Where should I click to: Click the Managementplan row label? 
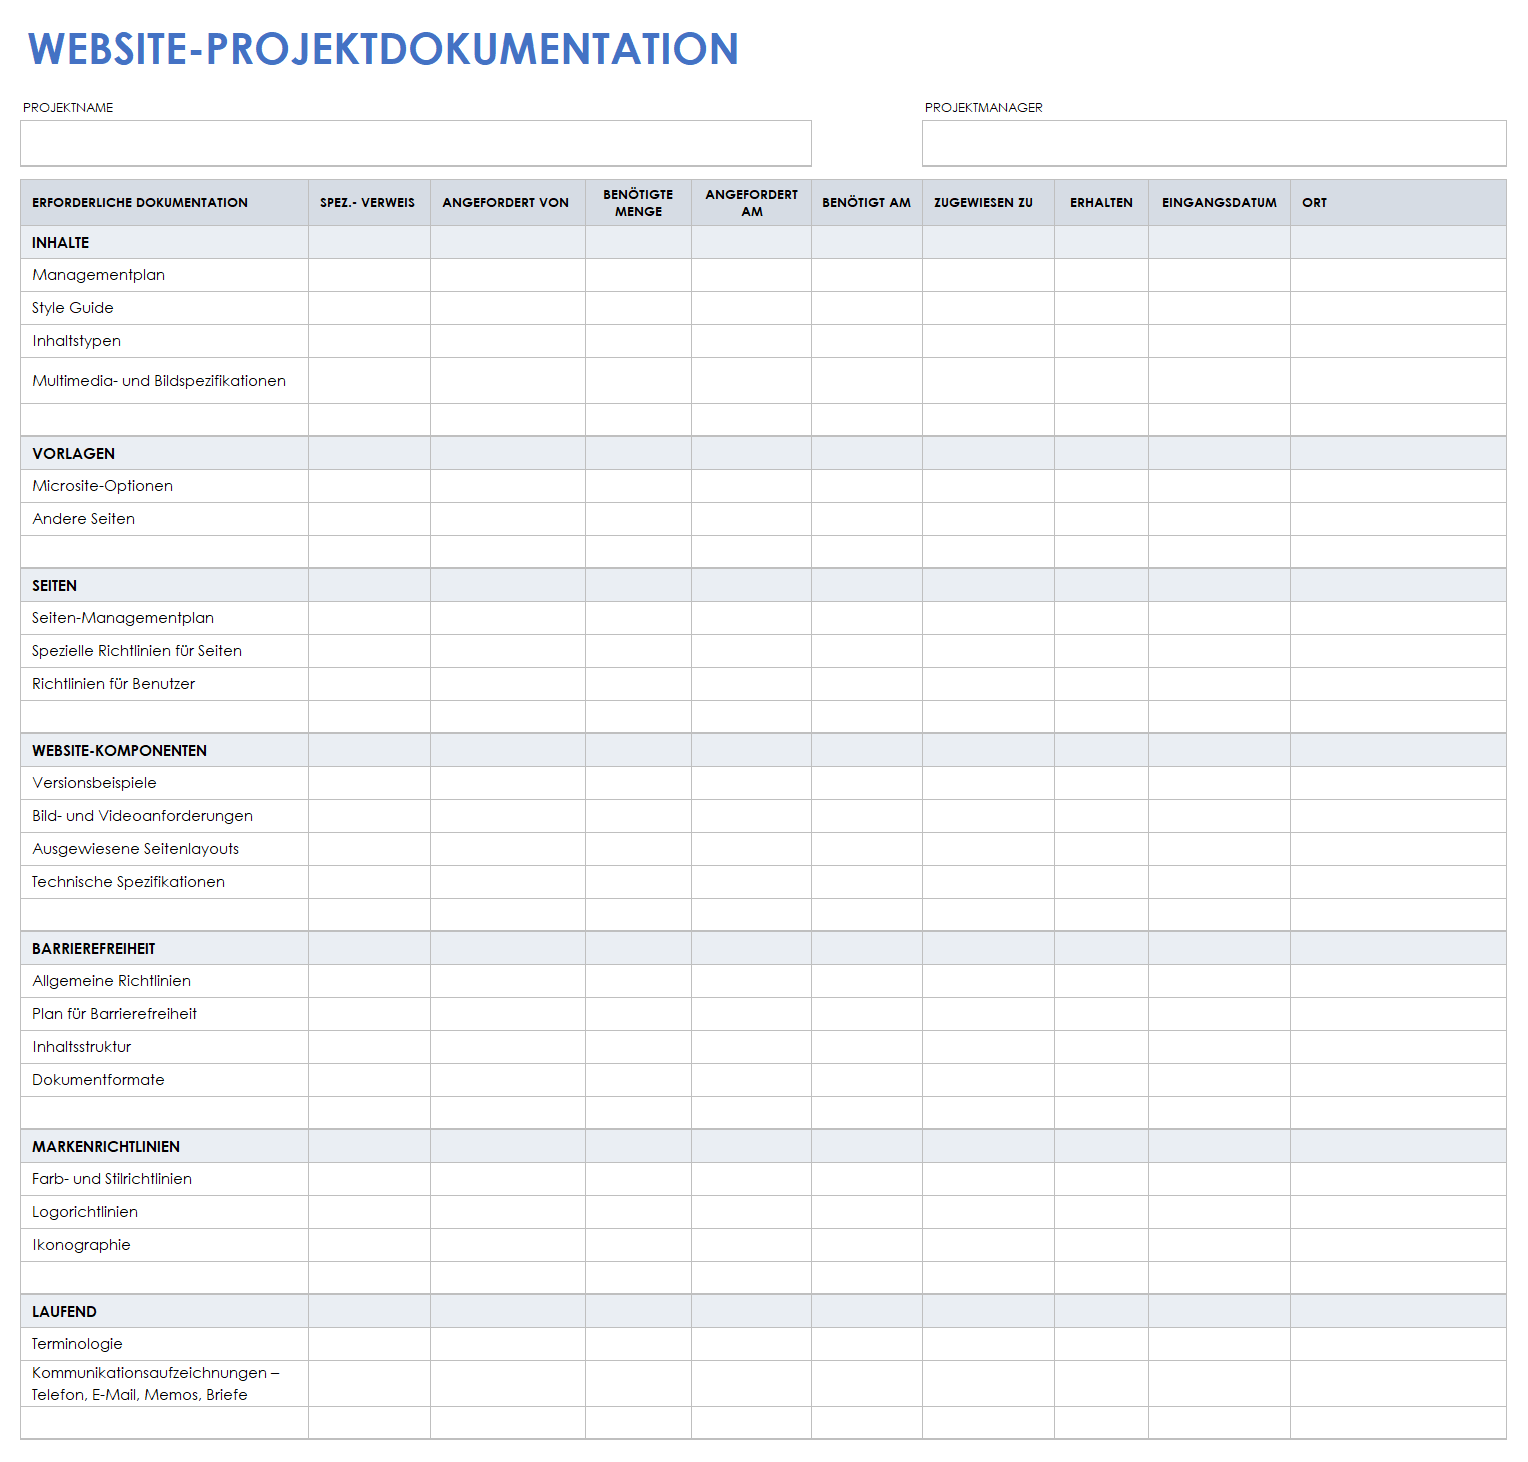[x=99, y=275]
